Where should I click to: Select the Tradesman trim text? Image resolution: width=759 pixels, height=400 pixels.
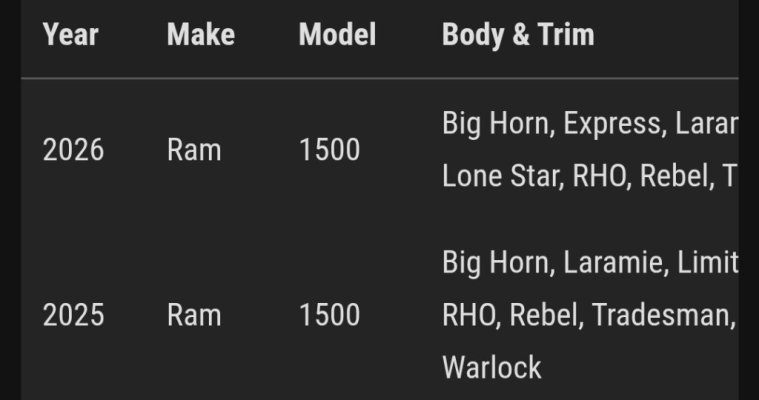661,315
